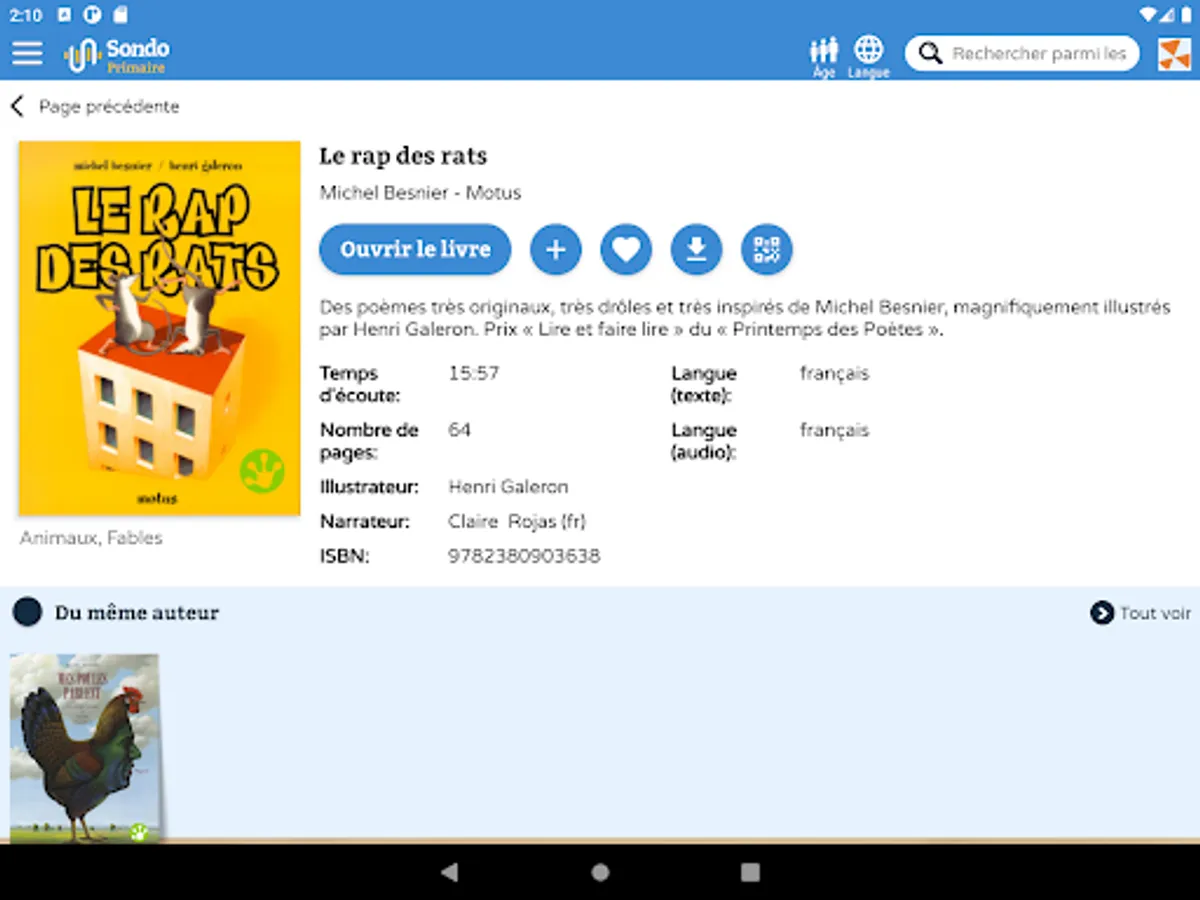Viewport: 1200px width, 900px height.
Task: Open the hamburger menu
Action: pyautogui.click(x=27, y=53)
